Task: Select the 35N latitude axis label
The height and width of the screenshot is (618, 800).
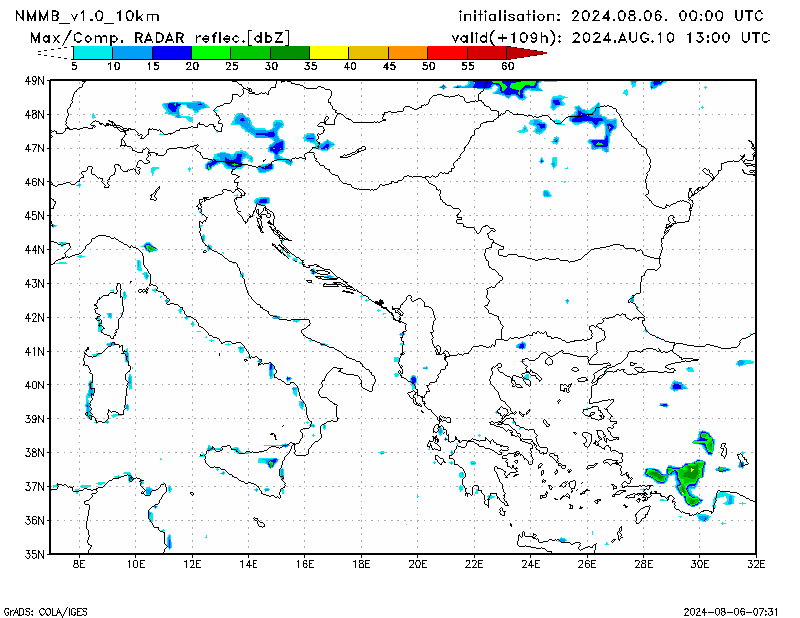Action: tap(35, 553)
